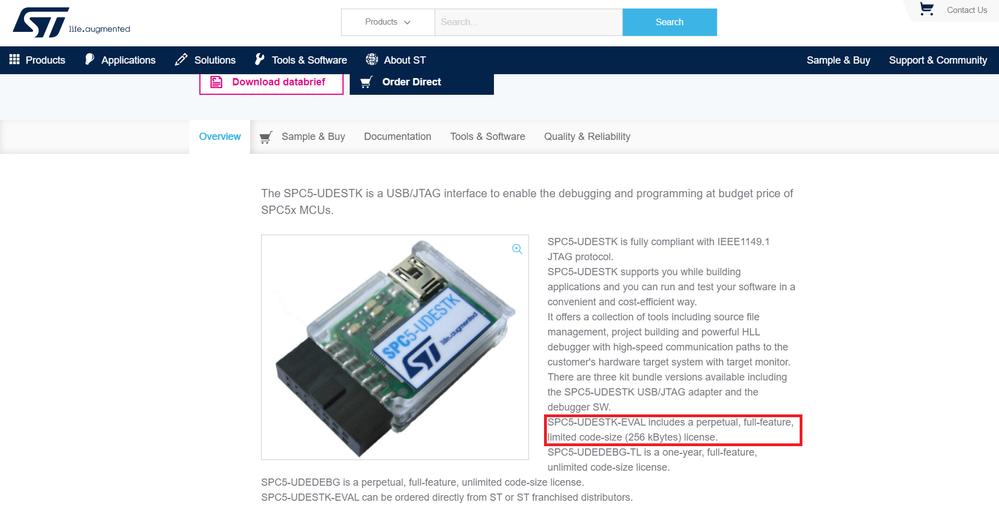Click the Tools & Software wrench icon
Screen dimensions: 999x507
(x=259, y=59)
